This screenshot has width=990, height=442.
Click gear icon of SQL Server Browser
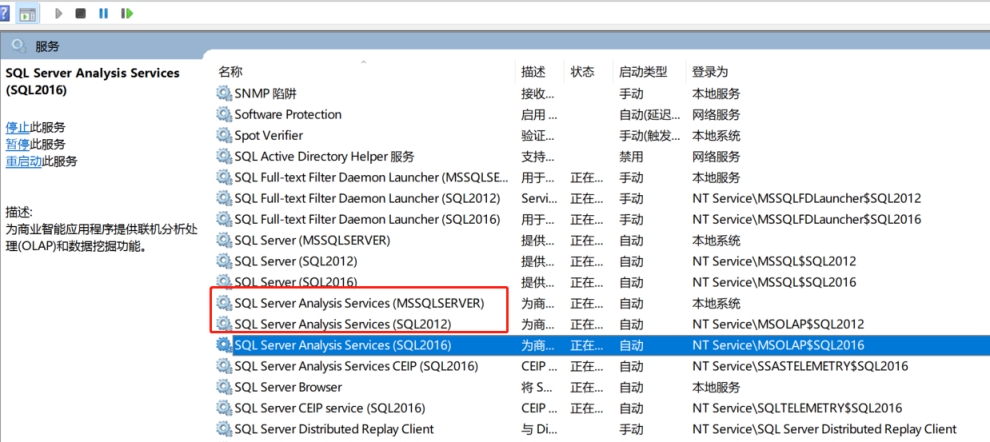click(x=224, y=386)
